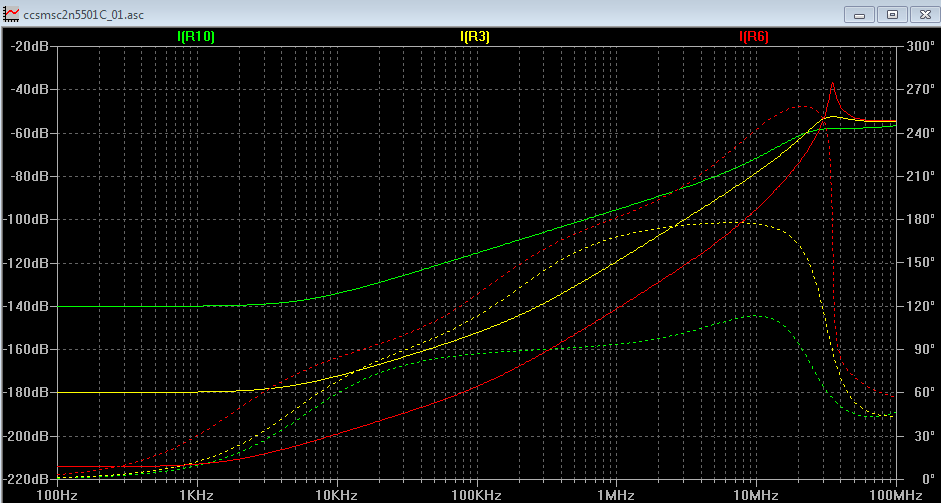Screen dimensions: 941x503
Task: Click the -200dB magnitude axis label
Action: pyautogui.click(x=25, y=436)
